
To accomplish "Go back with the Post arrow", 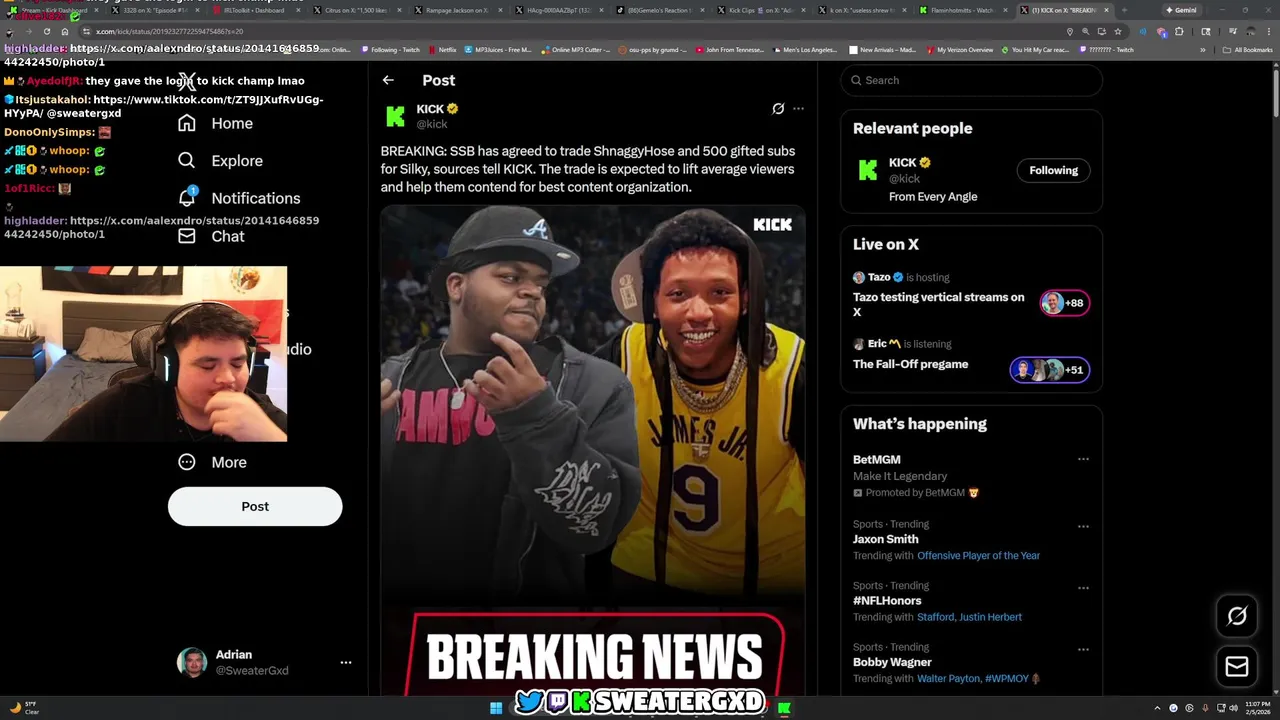I will click(x=388, y=80).
